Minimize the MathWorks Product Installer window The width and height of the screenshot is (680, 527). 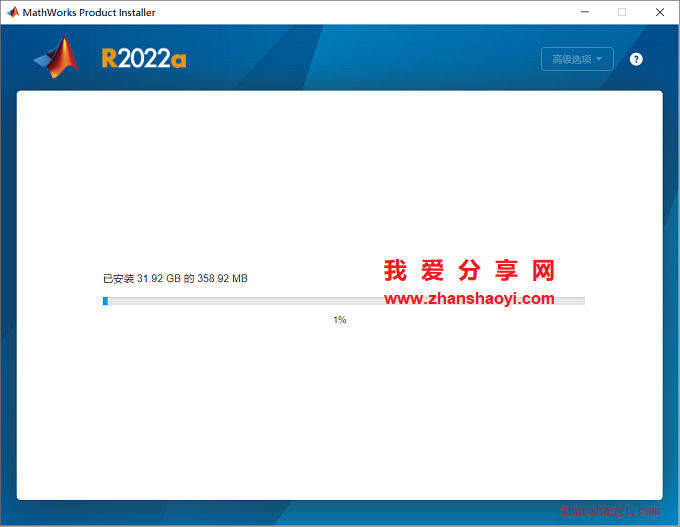coord(585,12)
